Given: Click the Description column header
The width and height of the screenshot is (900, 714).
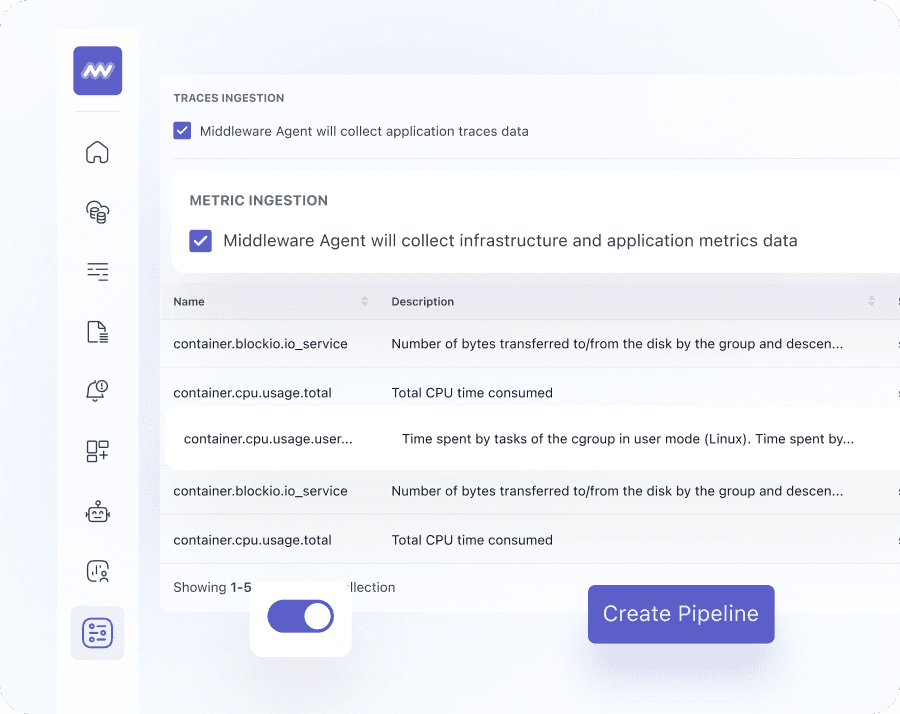Looking at the screenshot, I should point(422,301).
